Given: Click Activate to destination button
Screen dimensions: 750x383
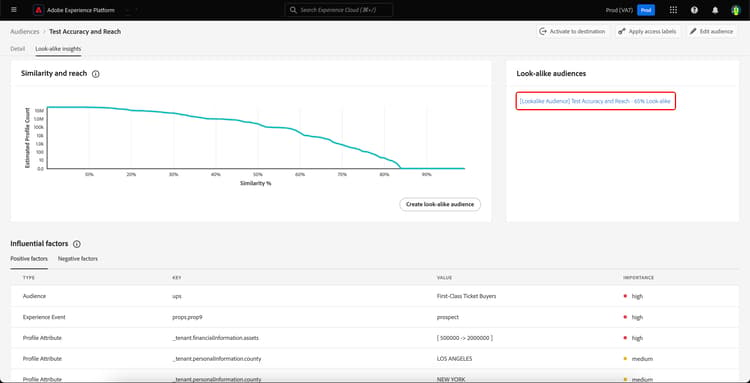Looking at the screenshot, I should pyautogui.click(x=573, y=32).
